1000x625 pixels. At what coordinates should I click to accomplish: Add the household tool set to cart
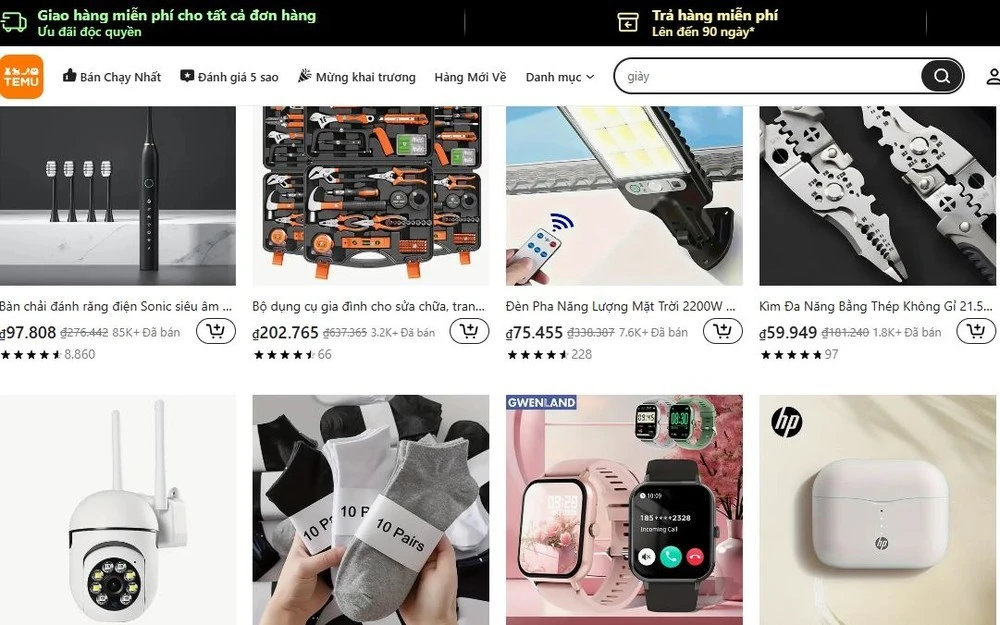469,331
